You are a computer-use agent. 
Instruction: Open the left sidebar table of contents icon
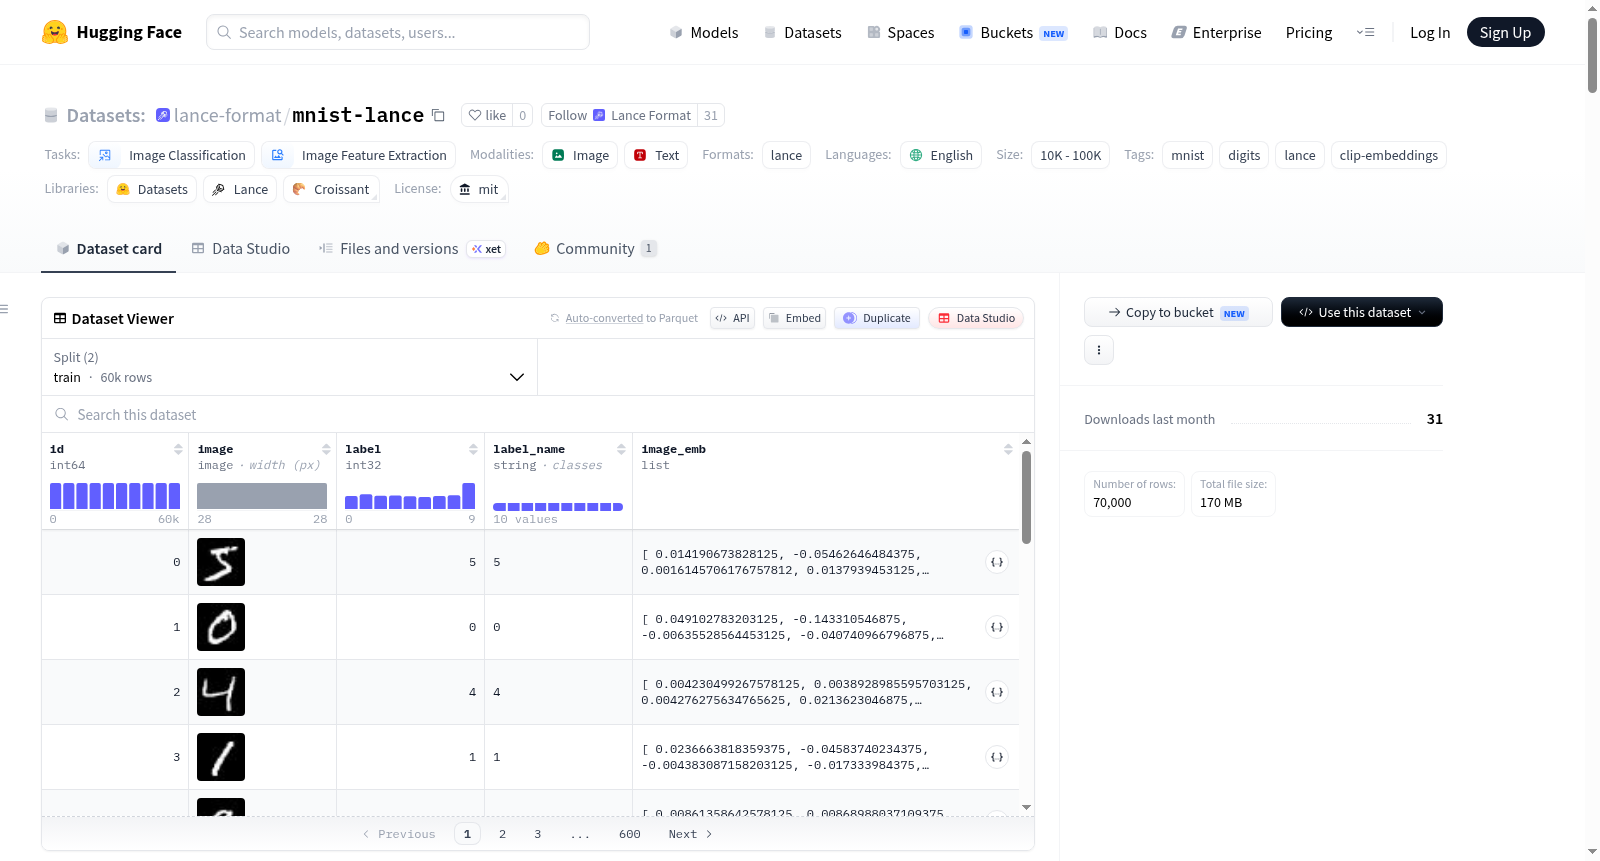tap(4, 309)
